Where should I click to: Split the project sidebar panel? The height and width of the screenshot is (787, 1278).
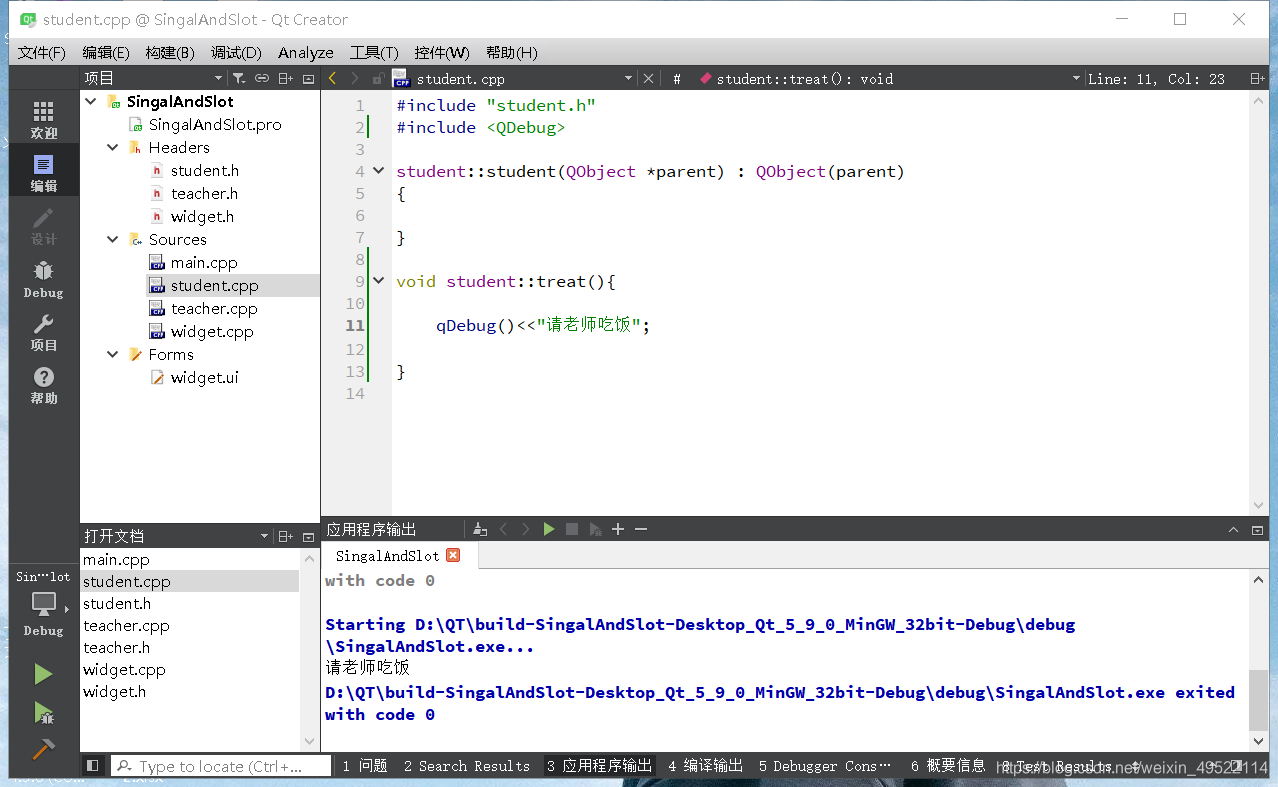286,78
